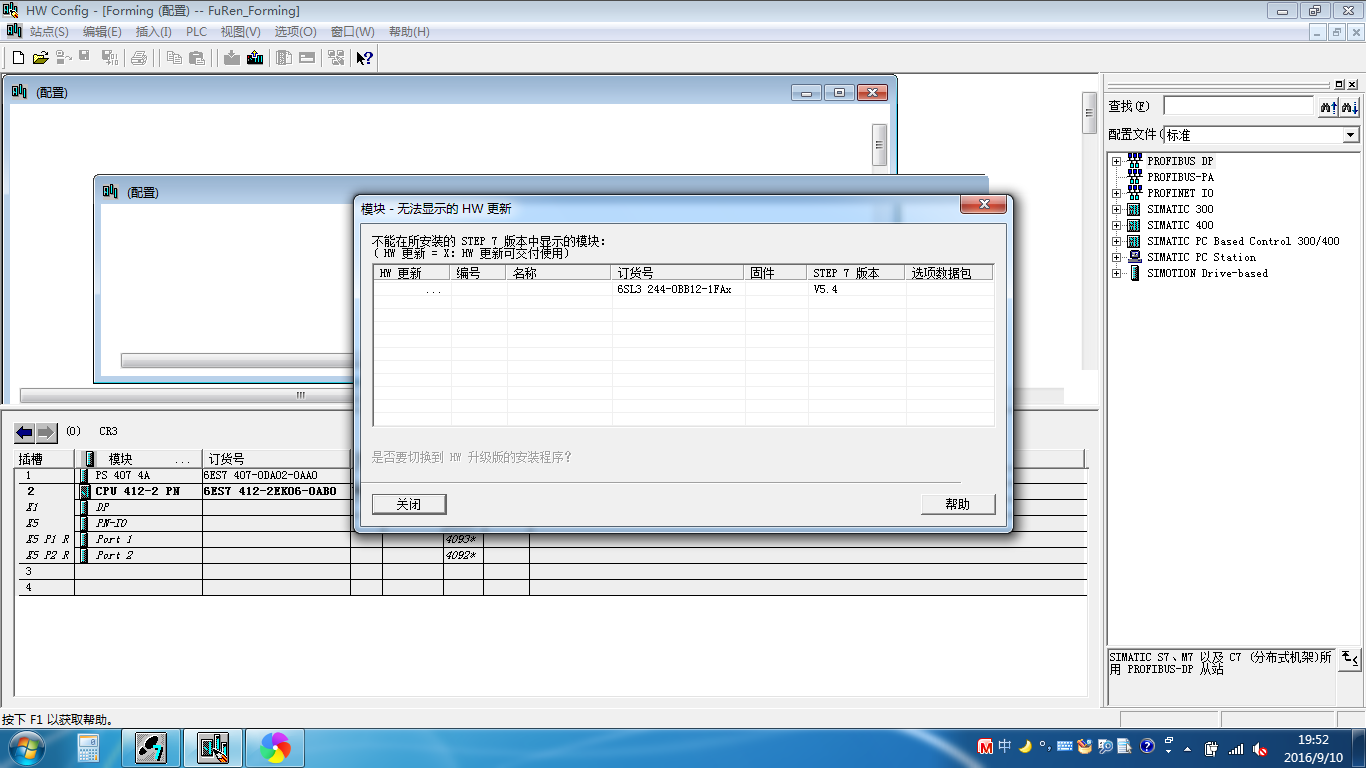The height and width of the screenshot is (768, 1366).
Task: Click the 关闭 button in the dialog
Action: 409,504
